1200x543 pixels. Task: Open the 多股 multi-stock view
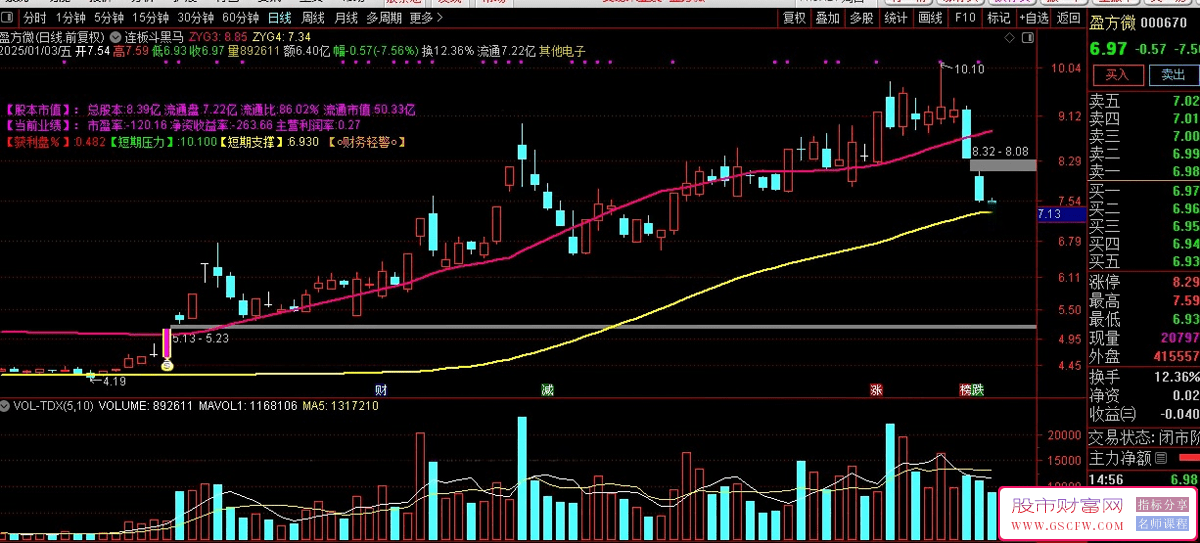[x=860, y=18]
